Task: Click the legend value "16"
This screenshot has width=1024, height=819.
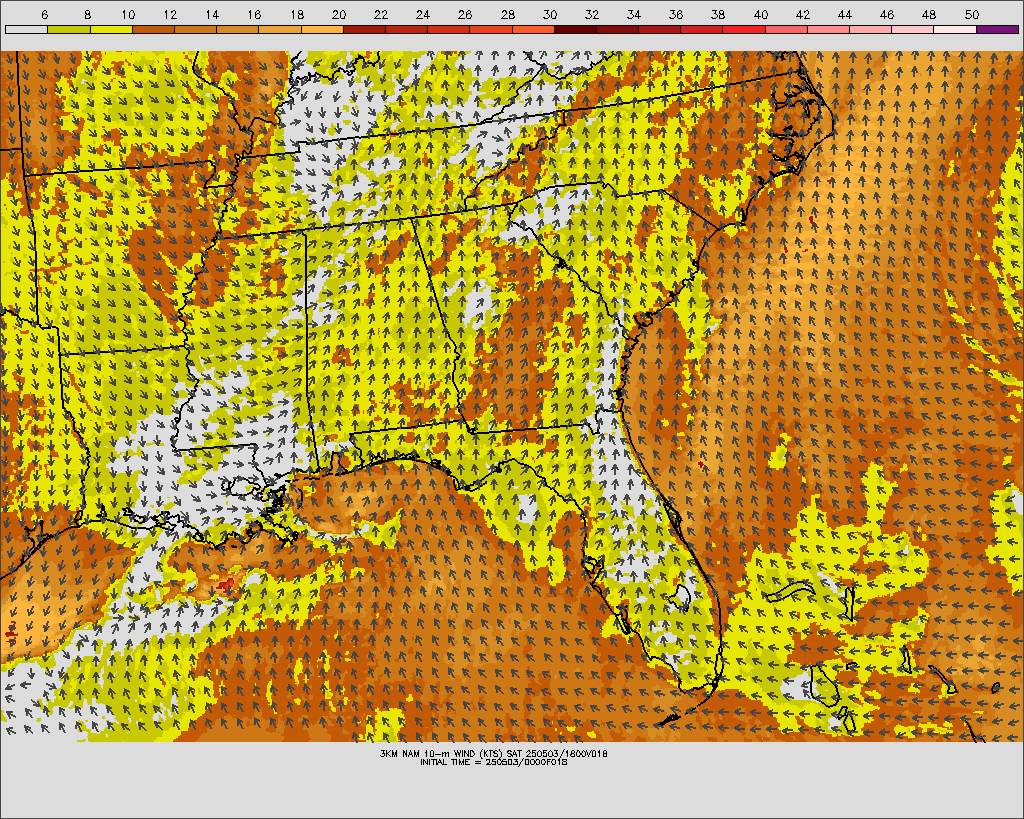Action: [255, 15]
